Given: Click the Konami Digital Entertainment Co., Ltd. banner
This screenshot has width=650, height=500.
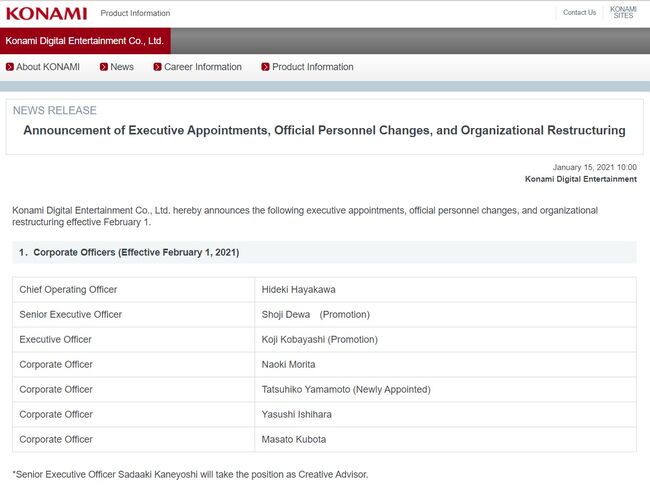Looking at the screenshot, I should (x=85, y=40).
